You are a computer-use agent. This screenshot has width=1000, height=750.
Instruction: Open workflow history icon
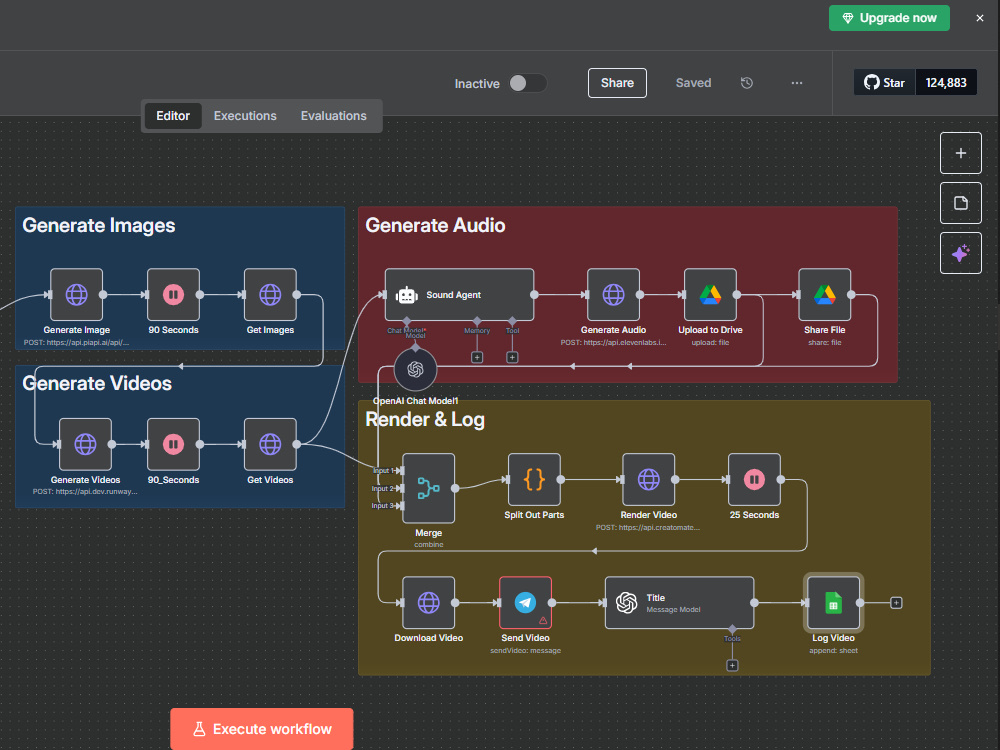[x=747, y=83]
